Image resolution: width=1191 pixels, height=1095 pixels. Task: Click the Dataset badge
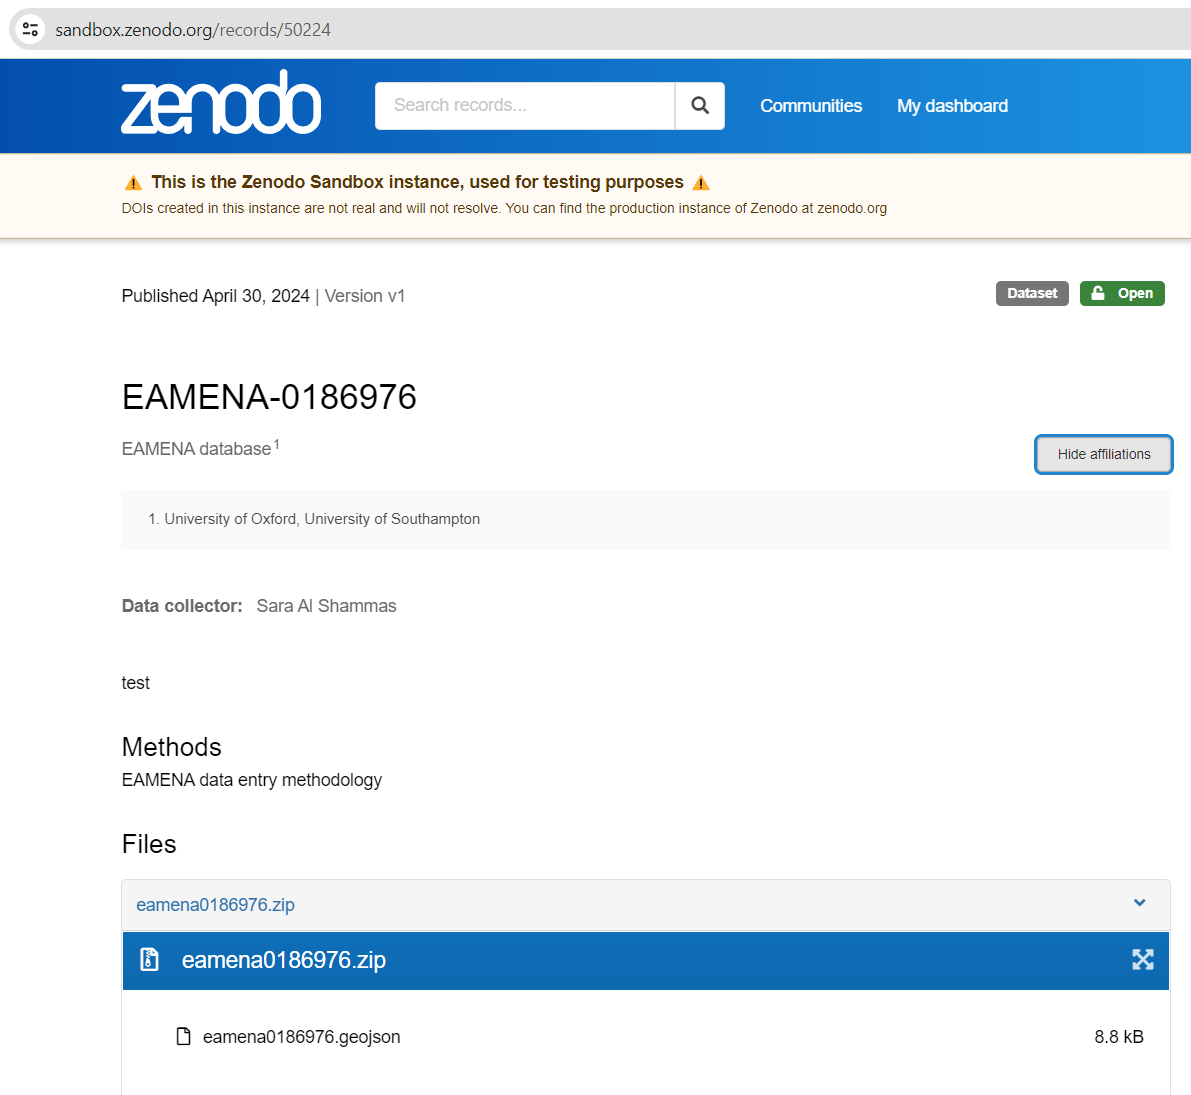[1031, 293]
